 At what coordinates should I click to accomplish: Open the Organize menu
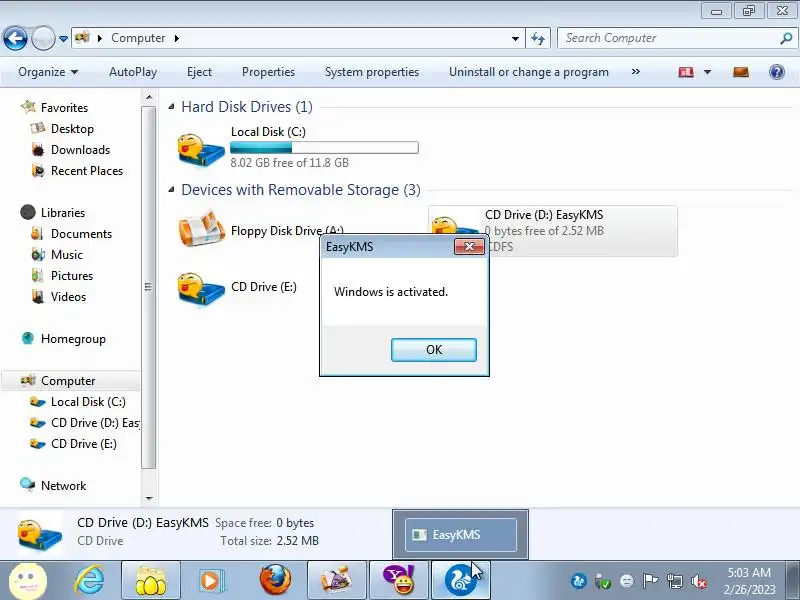tap(48, 72)
